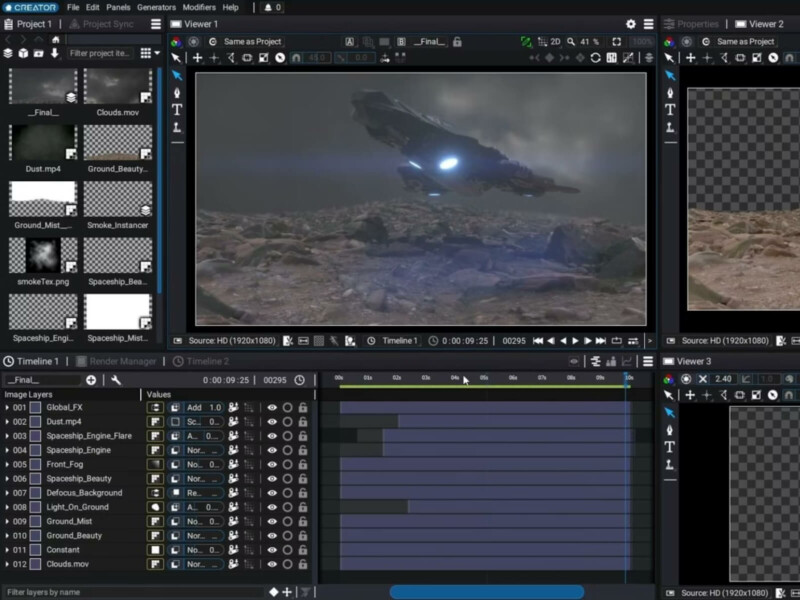Click the Timeline 1 button under Viewer 1
800x600 pixels.
400,341
